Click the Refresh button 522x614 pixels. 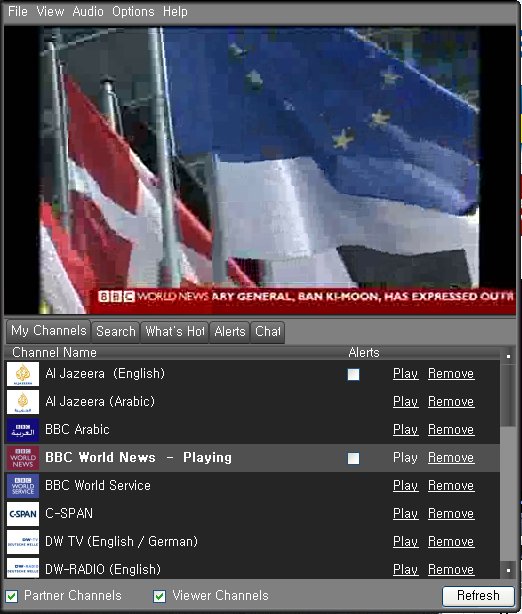pos(478,596)
